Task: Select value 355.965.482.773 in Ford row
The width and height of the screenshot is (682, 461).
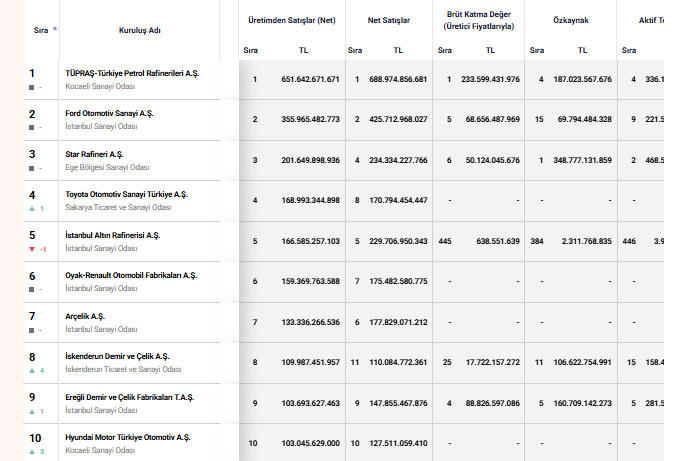Action: [x=310, y=119]
